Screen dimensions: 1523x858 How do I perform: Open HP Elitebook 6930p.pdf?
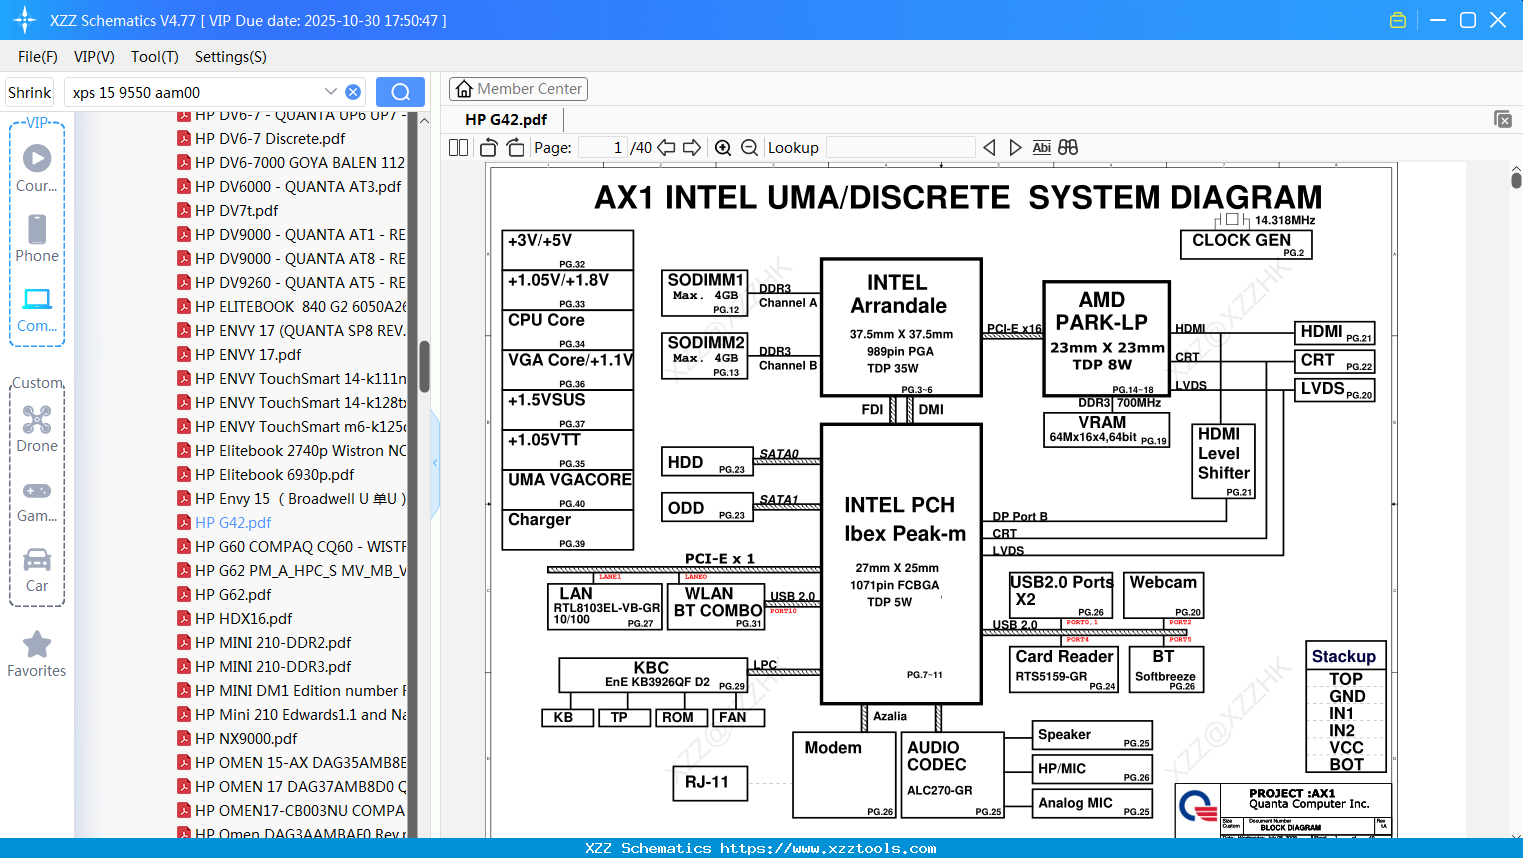click(x=265, y=475)
